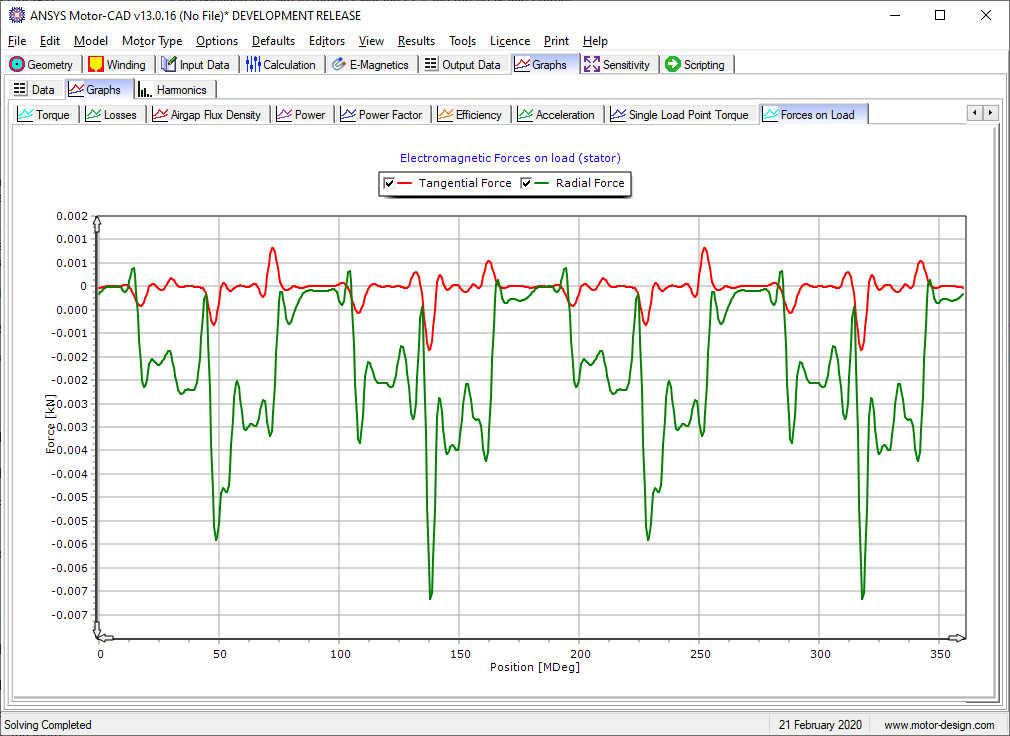Open the Licence menu
1010x736 pixels.
510,41
